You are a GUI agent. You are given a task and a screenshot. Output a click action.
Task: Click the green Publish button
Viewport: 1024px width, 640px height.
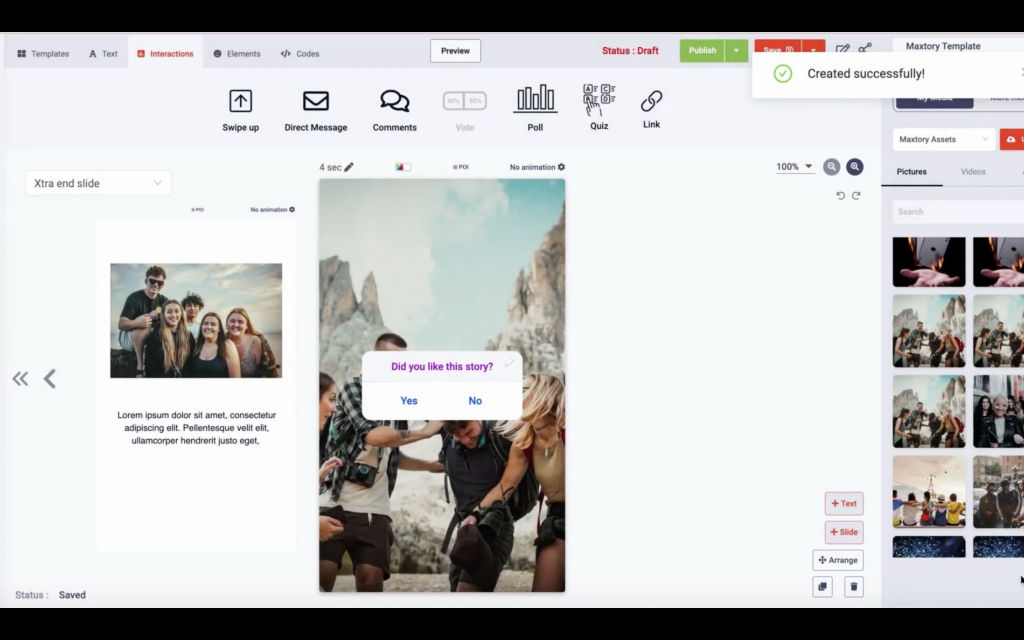pyautogui.click(x=702, y=50)
